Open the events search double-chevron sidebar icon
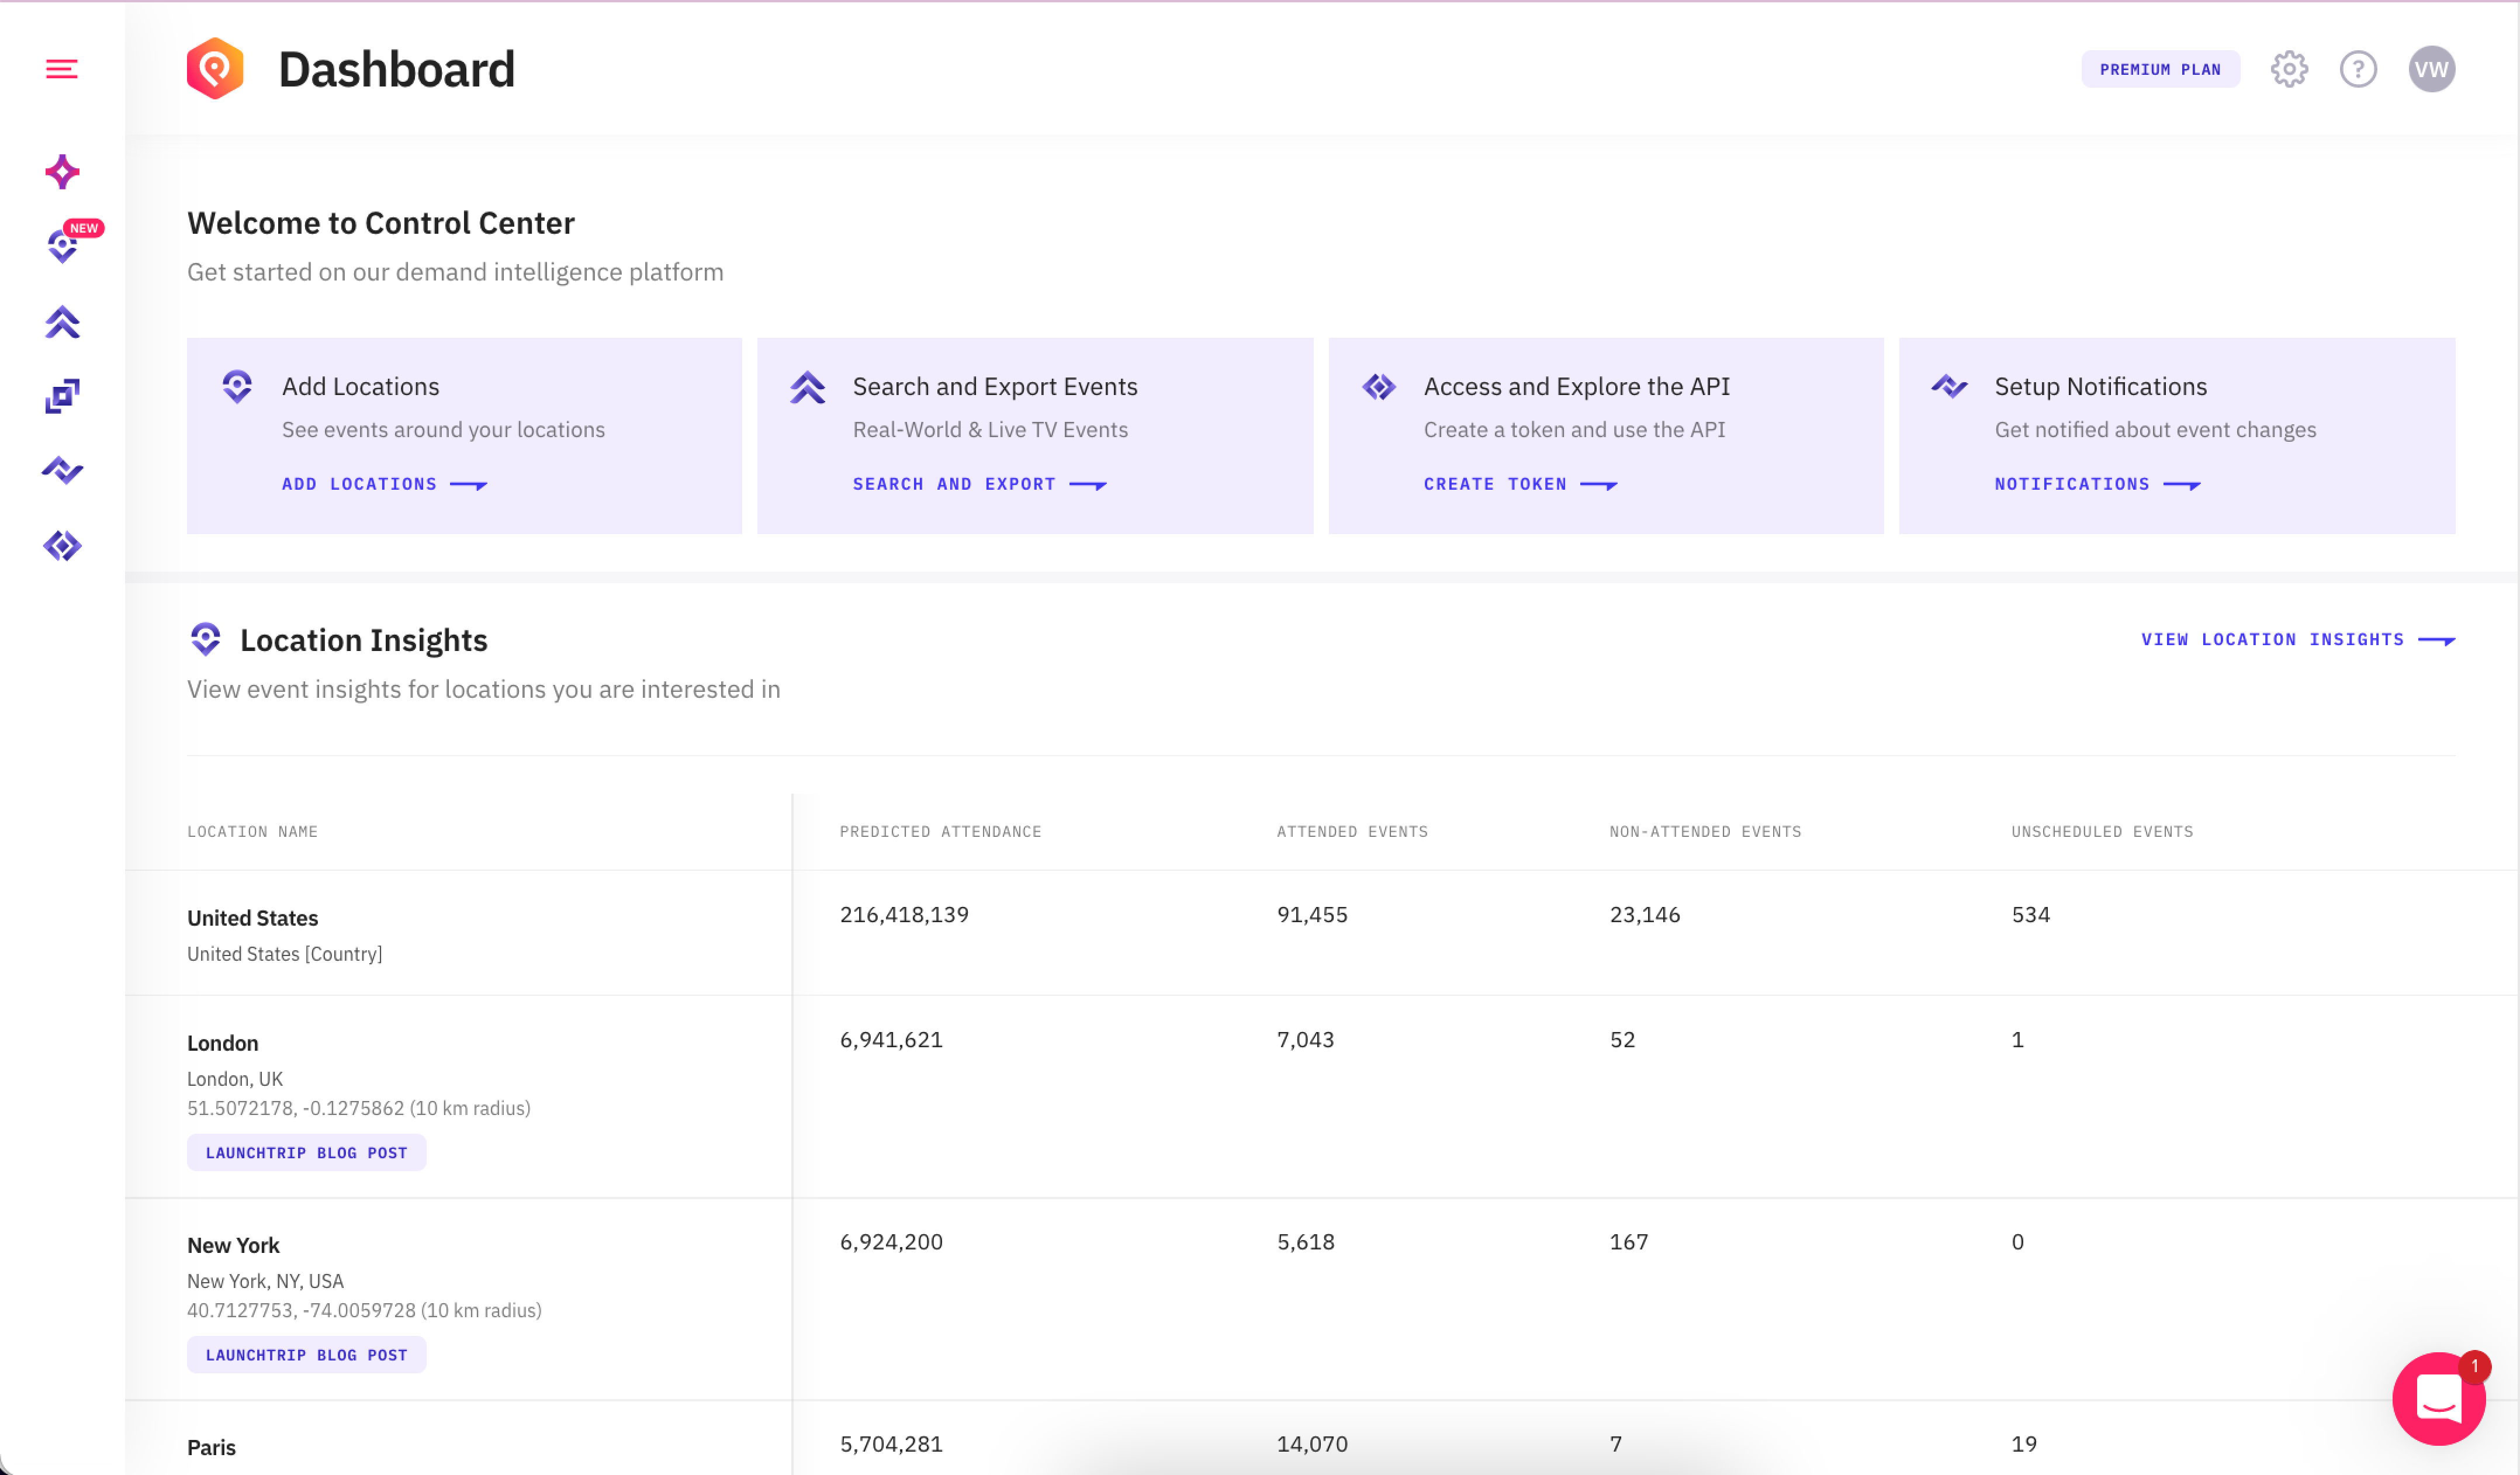This screenshot has width=2520, height=1475. [62, 322]
